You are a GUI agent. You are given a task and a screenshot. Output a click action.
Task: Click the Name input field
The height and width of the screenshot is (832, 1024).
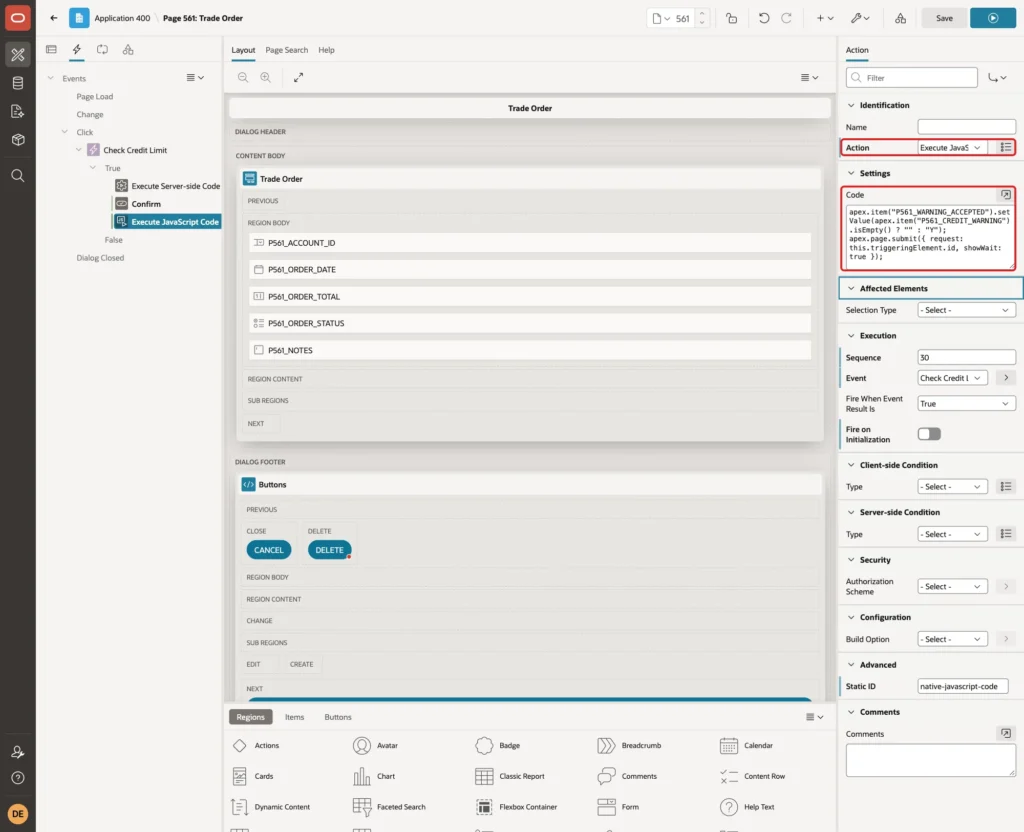966,127
